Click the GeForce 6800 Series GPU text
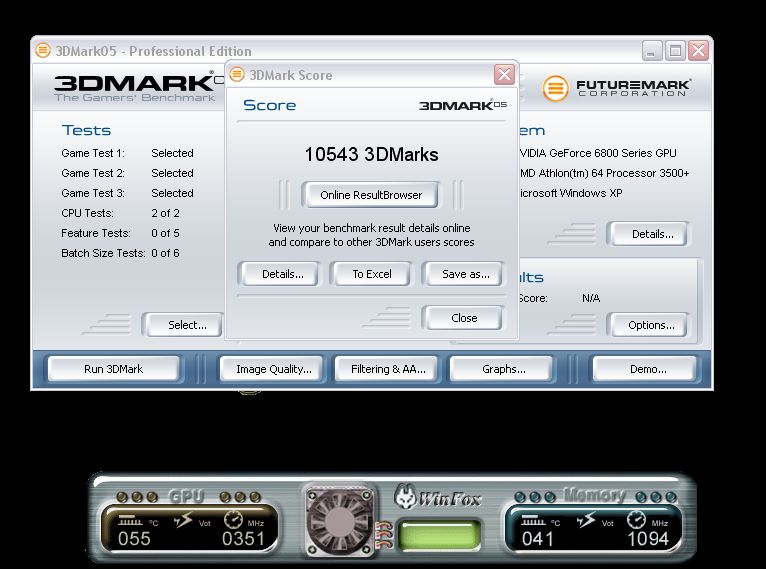 coord(598,153)
